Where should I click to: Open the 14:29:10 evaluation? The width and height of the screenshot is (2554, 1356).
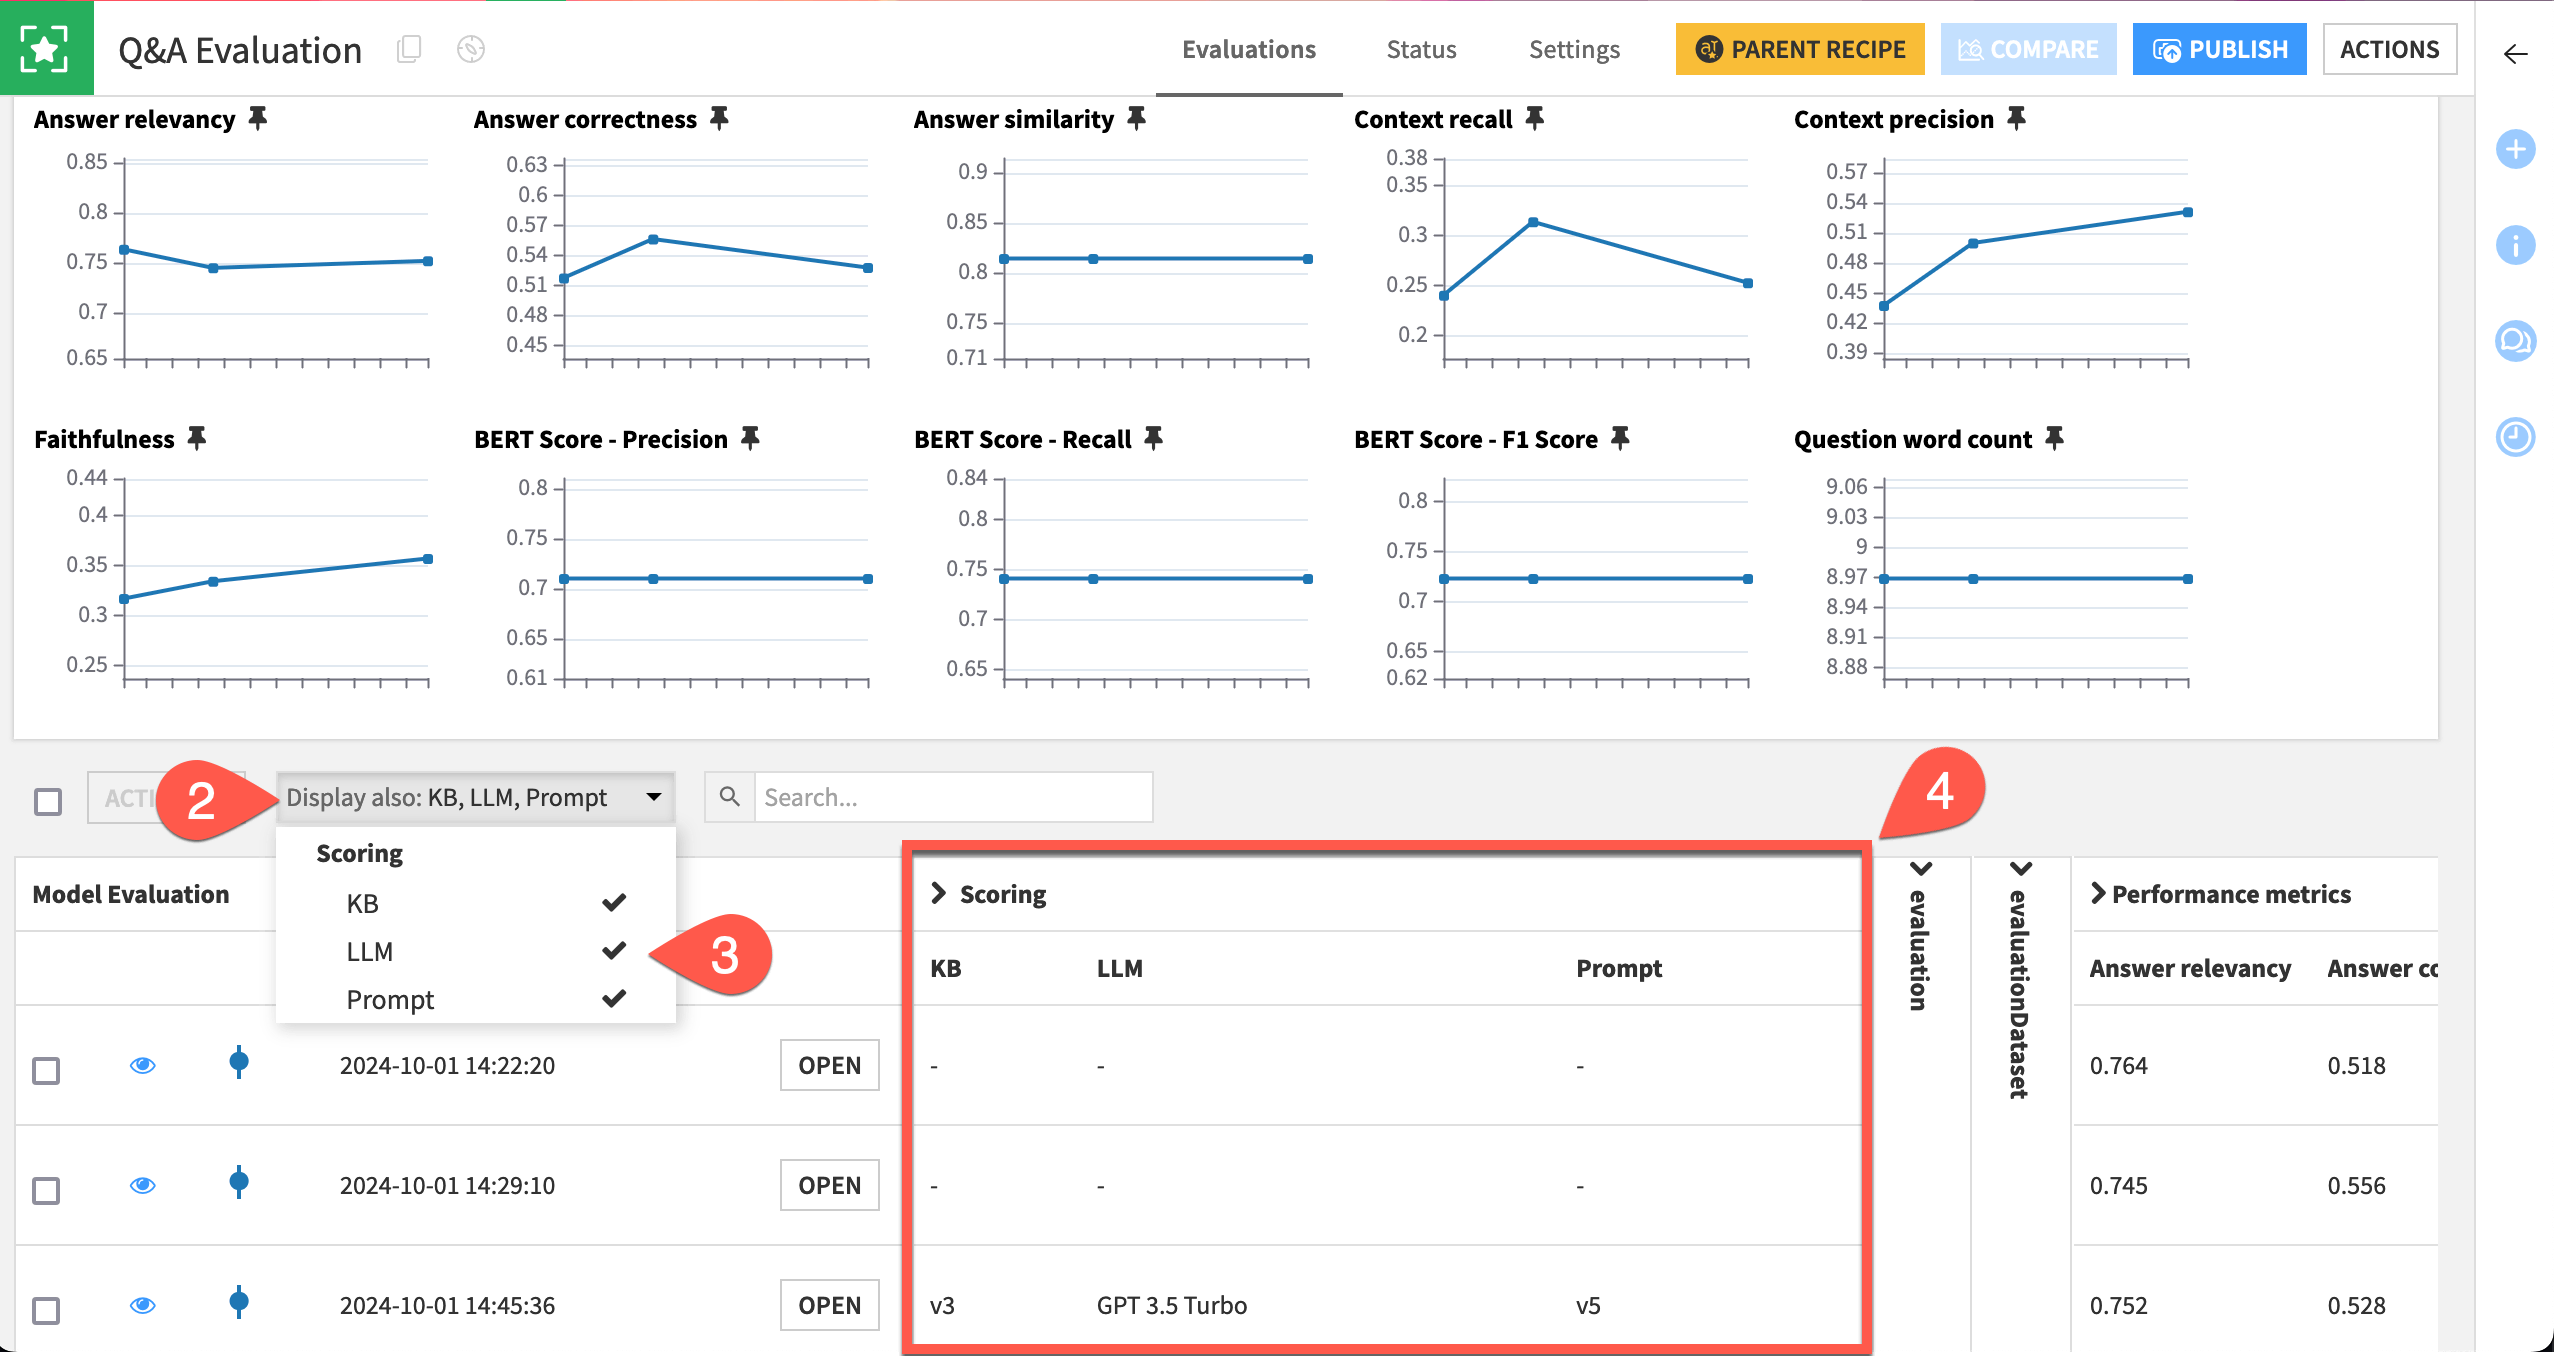coord(829,1185)
